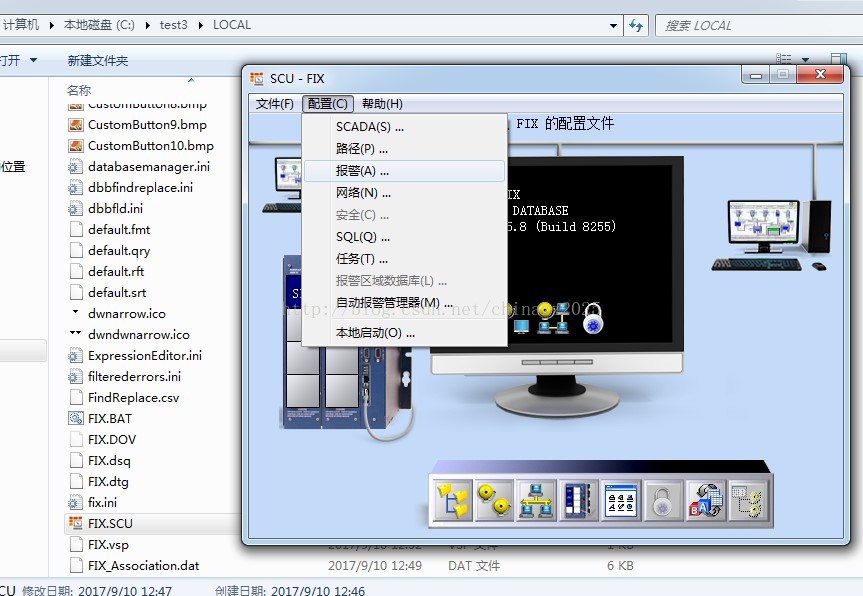This screenshot has height=596, width=863.
Task: Click the FIX.SCU file icon
Action: [x=75, y=523]
